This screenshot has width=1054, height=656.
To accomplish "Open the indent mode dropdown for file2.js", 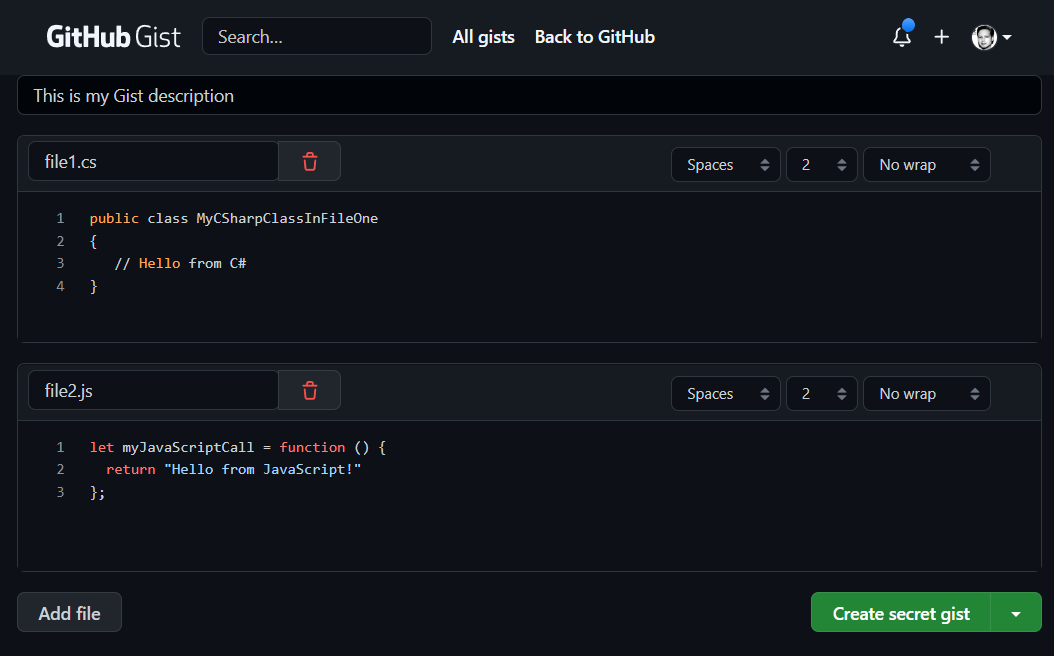I will 725,393.
